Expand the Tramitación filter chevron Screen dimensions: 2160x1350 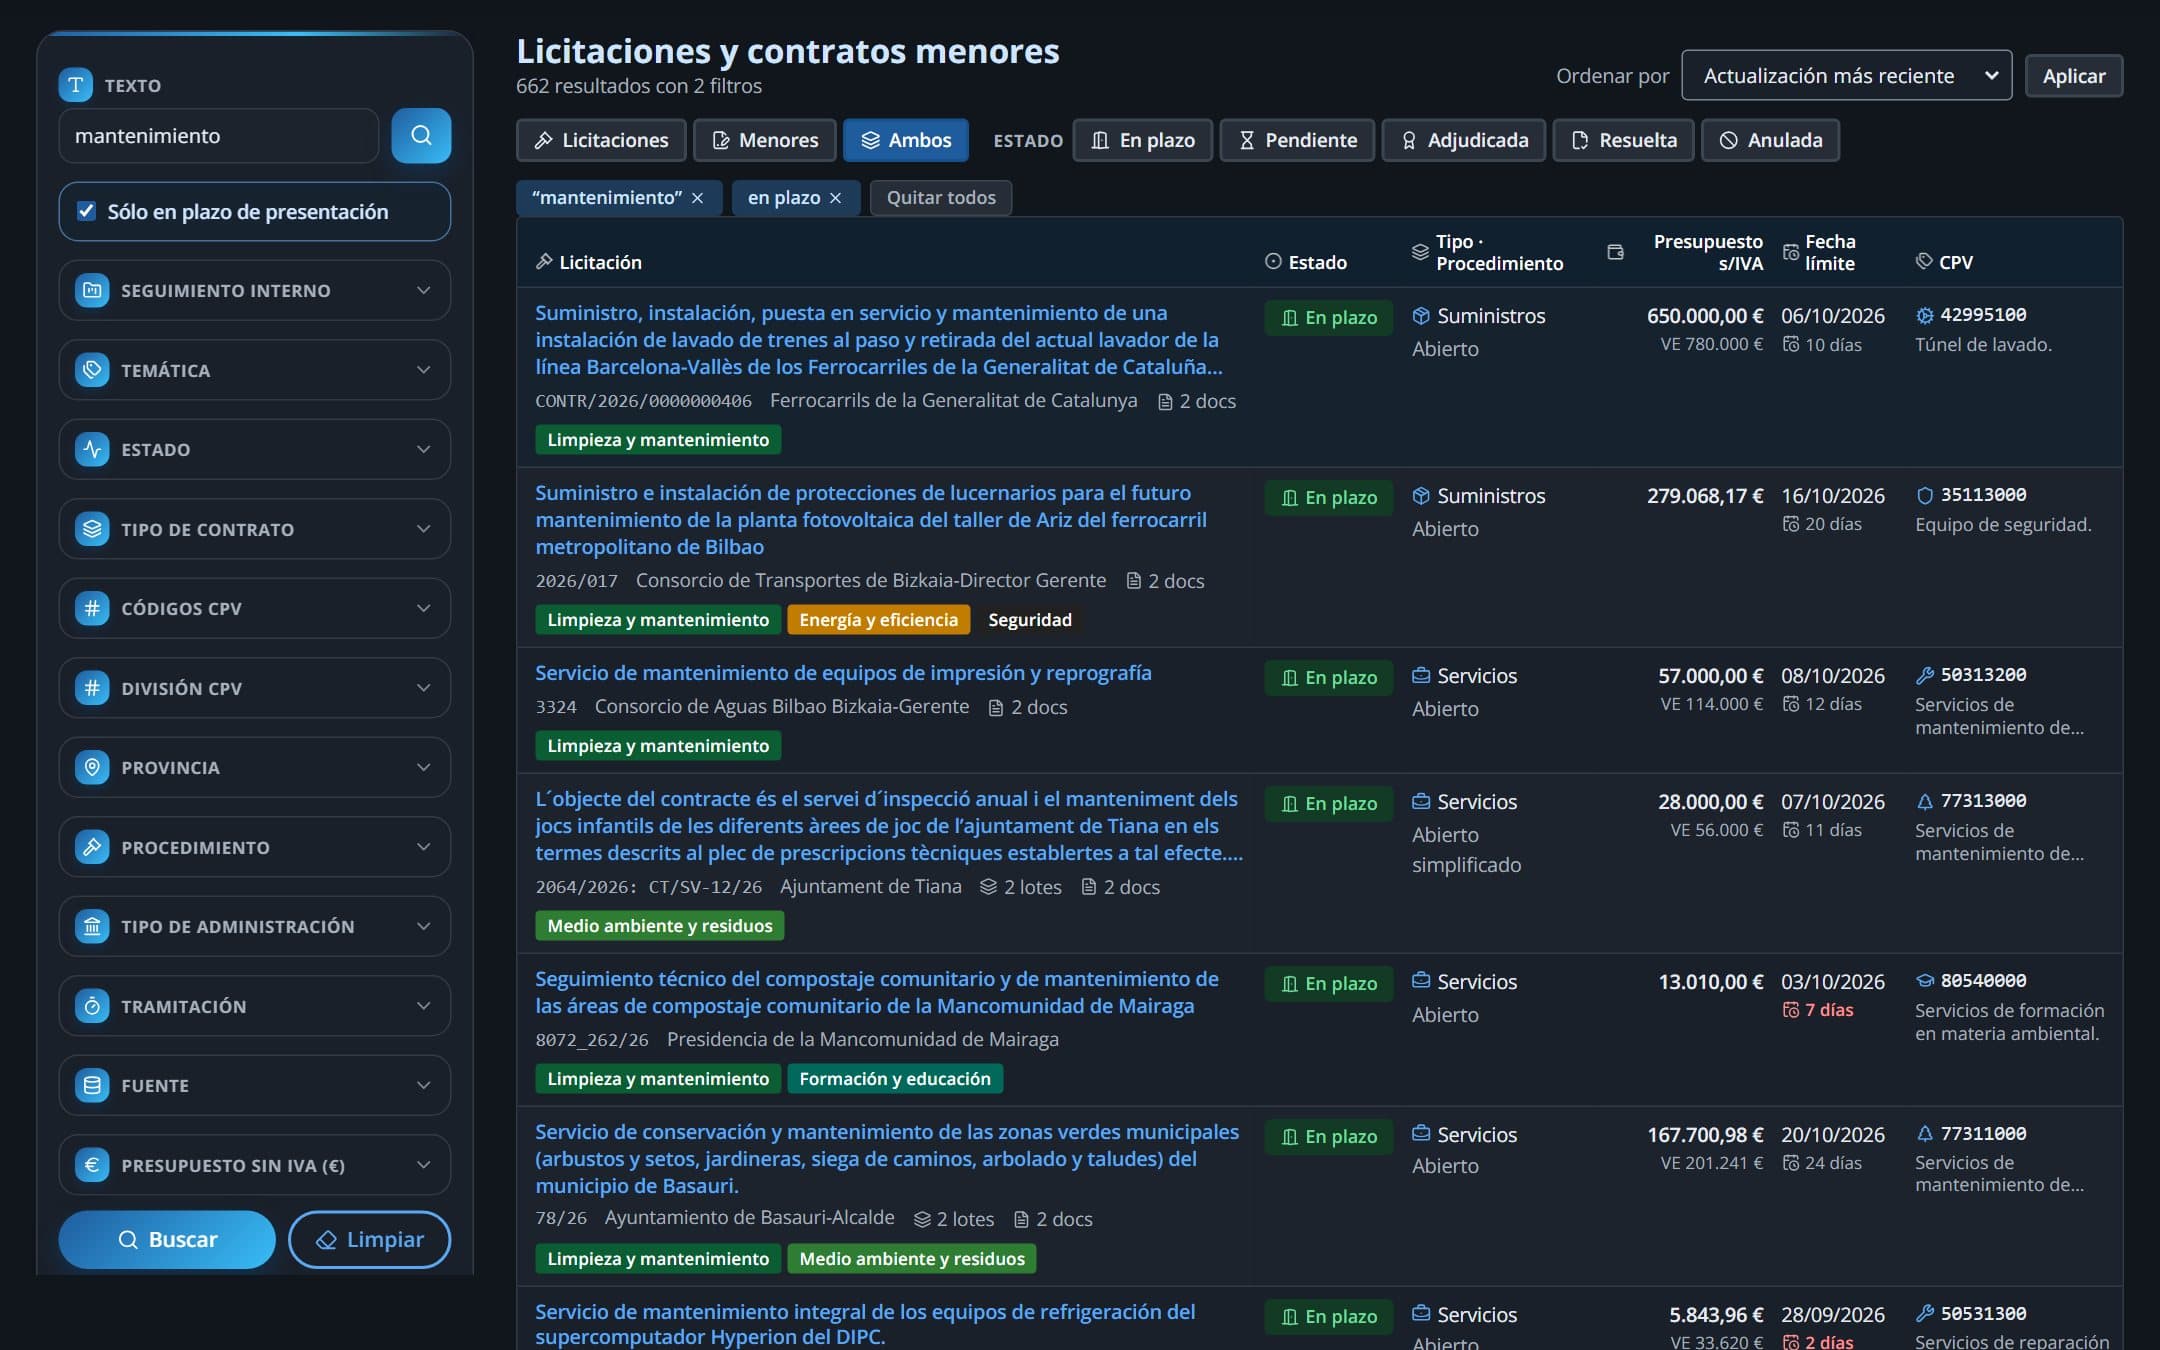424,1006
